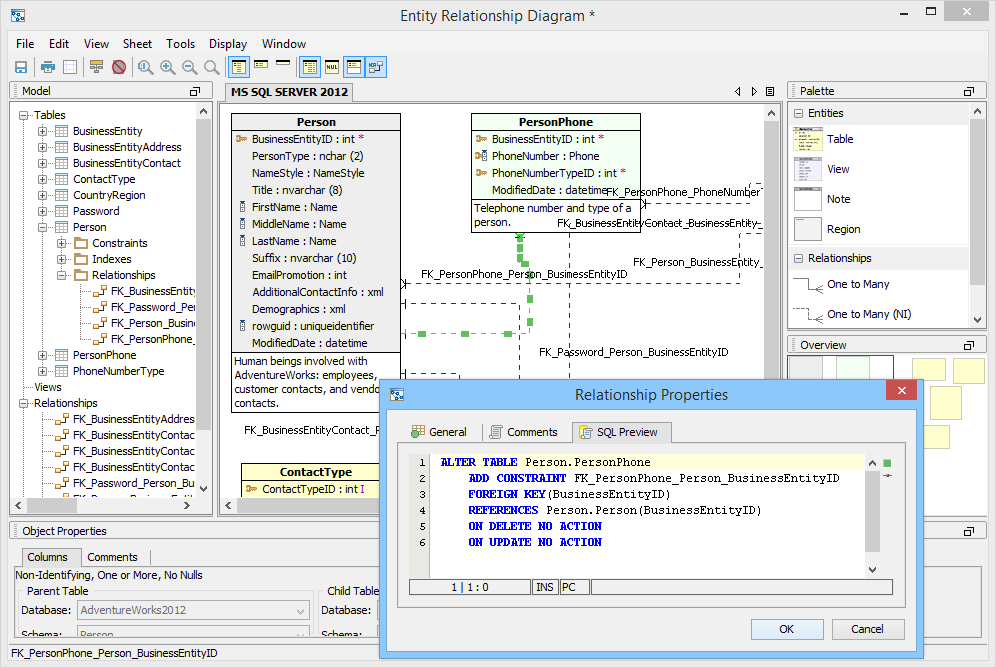Screen dimensions: 996x668
Task: Expand the Indexes folder under Person
Action: coord(62,259)
